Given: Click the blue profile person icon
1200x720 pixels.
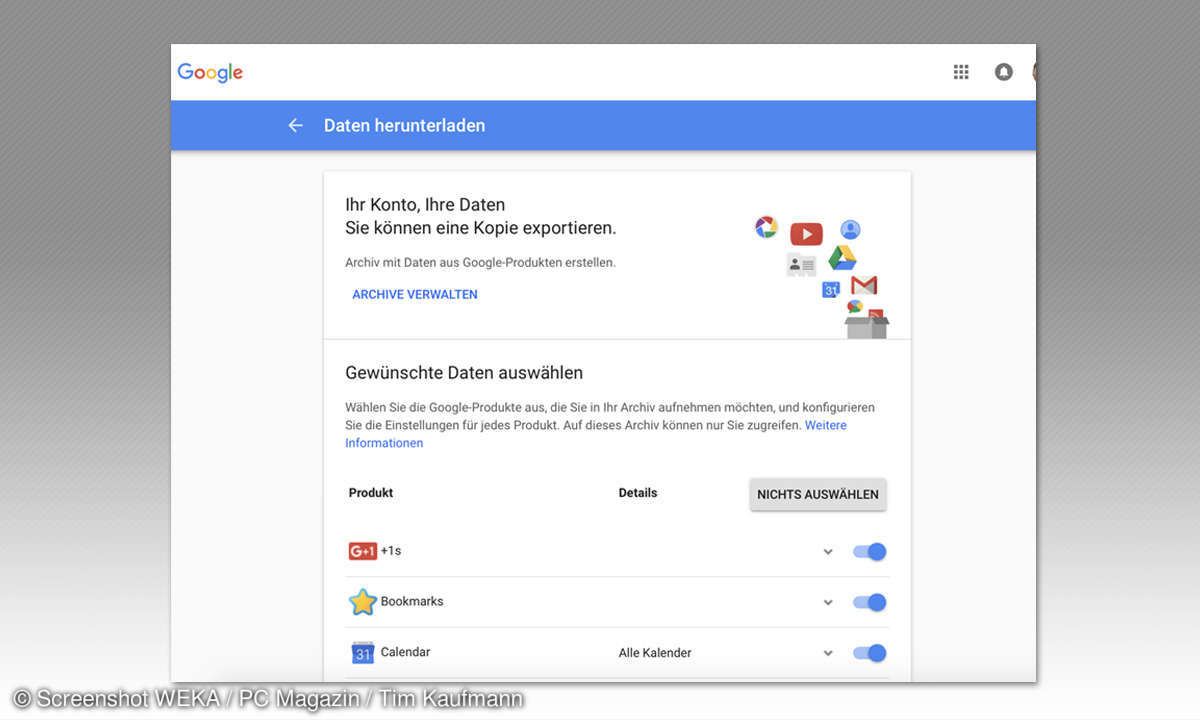Looking at the screenshot, I should coord(850,230).
